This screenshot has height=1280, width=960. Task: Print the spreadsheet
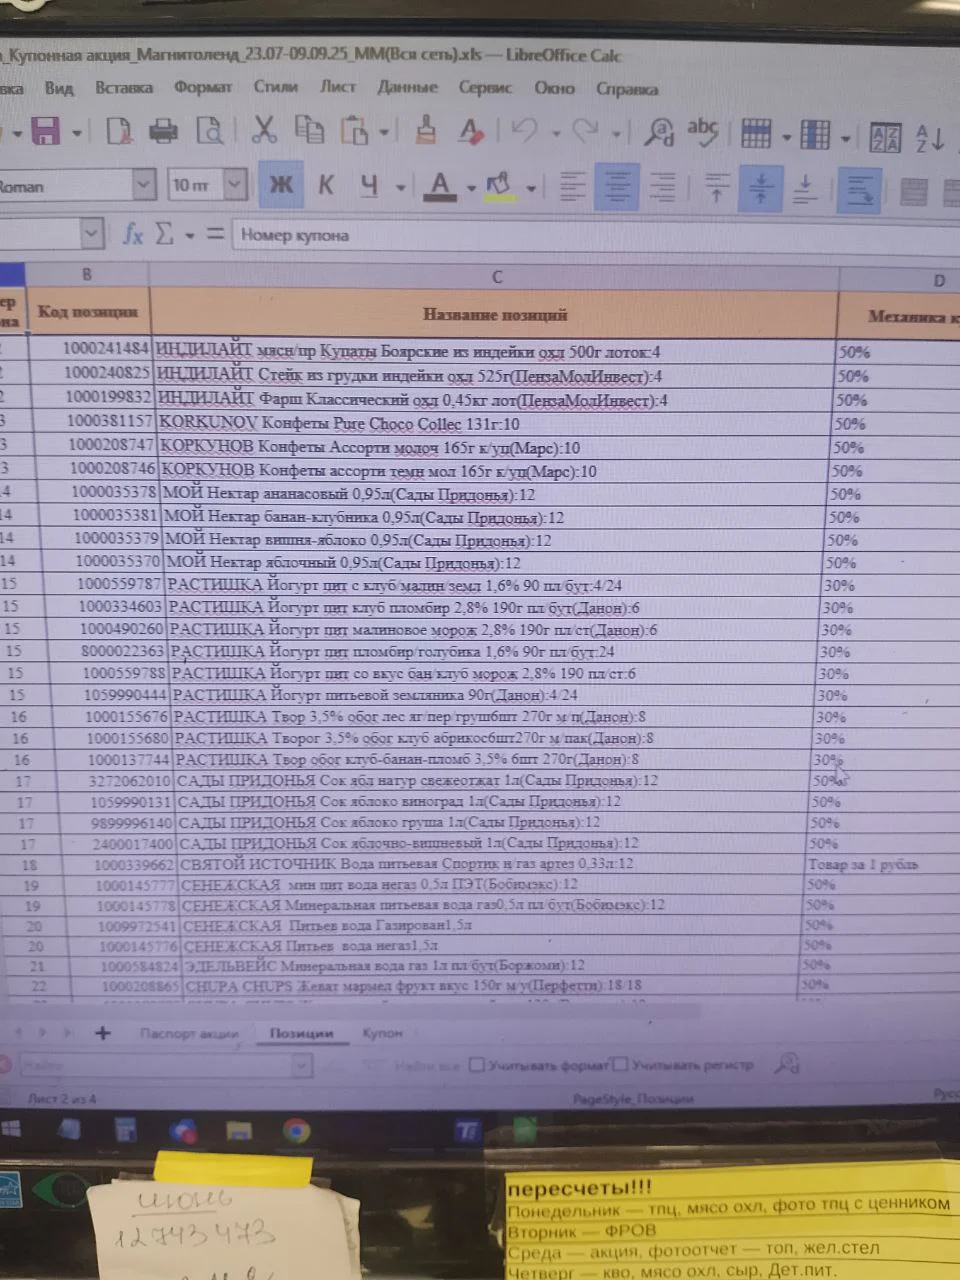[x=163, y=130]
